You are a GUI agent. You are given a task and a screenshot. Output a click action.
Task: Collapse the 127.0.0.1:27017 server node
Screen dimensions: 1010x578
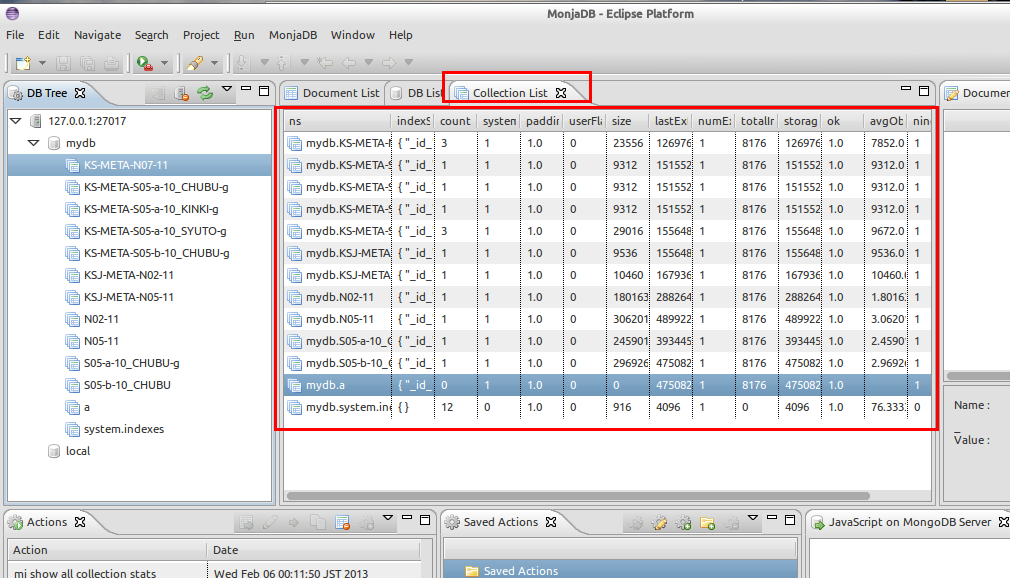click(16, 120)
